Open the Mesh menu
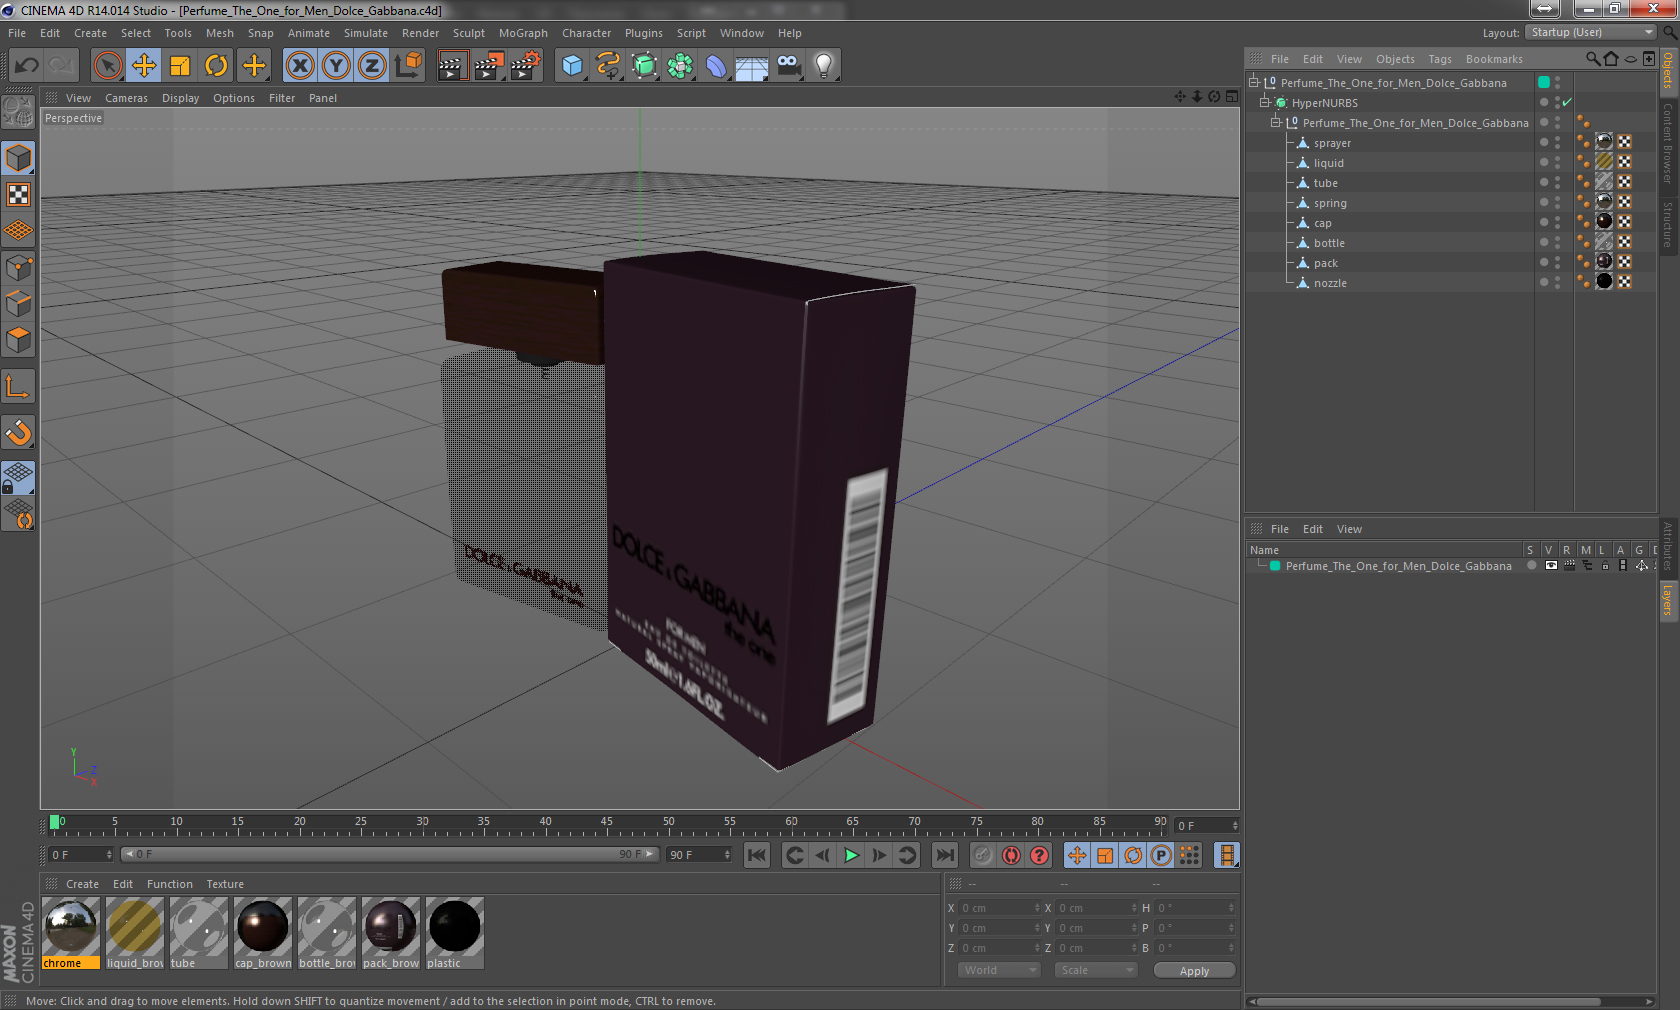This screenshot has height=1010, width=1680. click(220, 33)
